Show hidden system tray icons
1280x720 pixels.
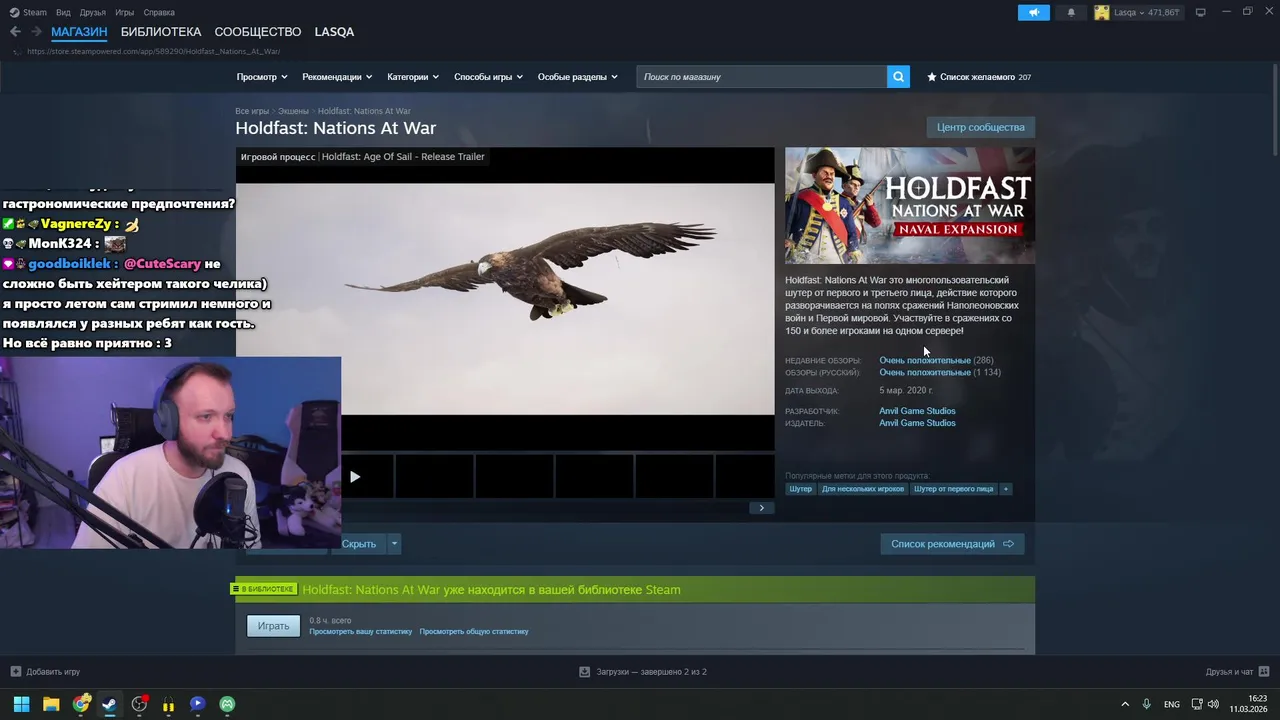pyautogui.click(x=1125, y=704)
